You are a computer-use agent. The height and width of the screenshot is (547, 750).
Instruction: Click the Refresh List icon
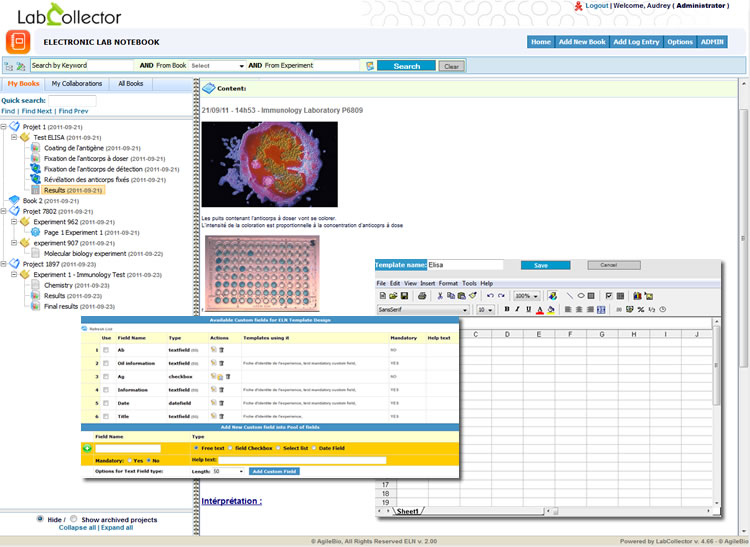(85, 329)
